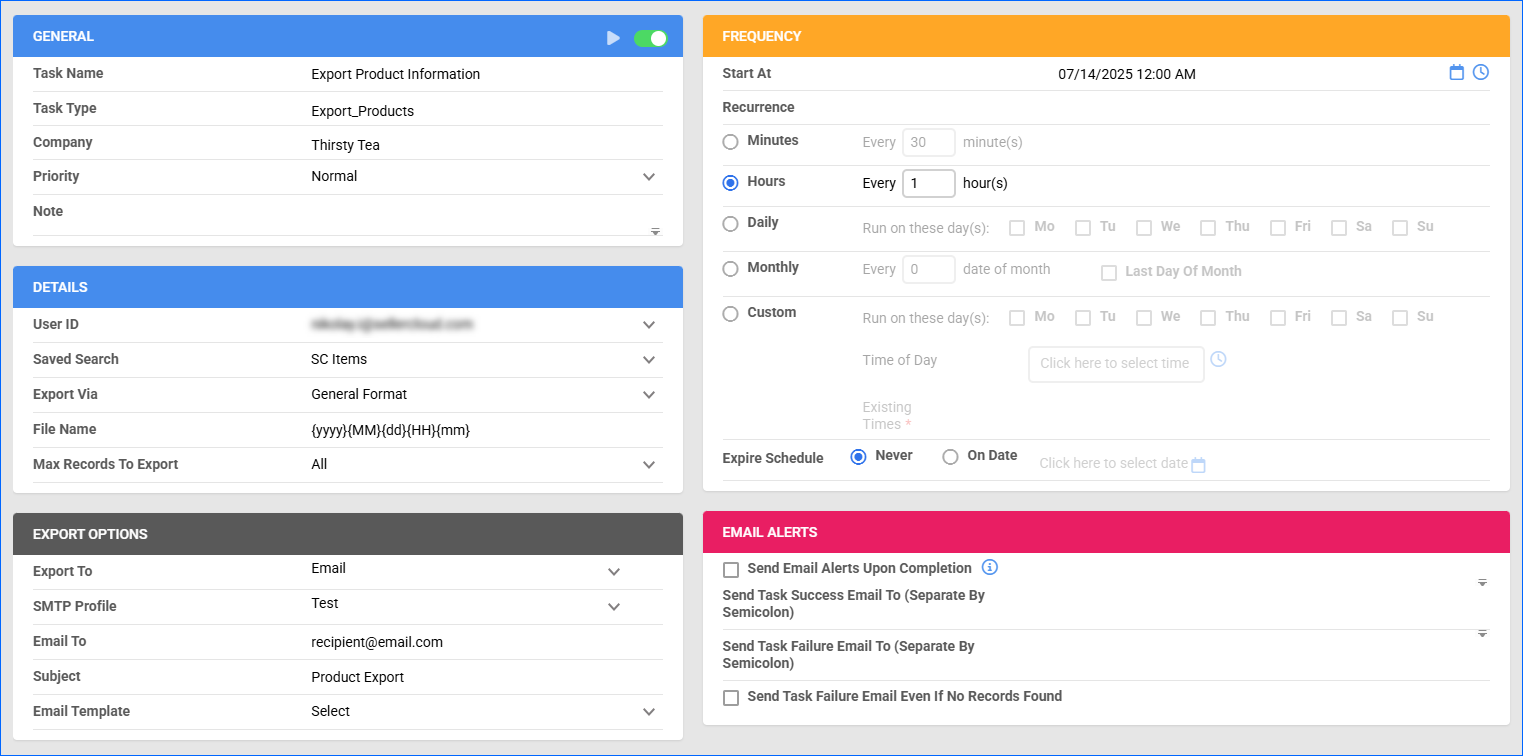
Task: Click the info icon beside Send Email Alerts
Action: 990,568
